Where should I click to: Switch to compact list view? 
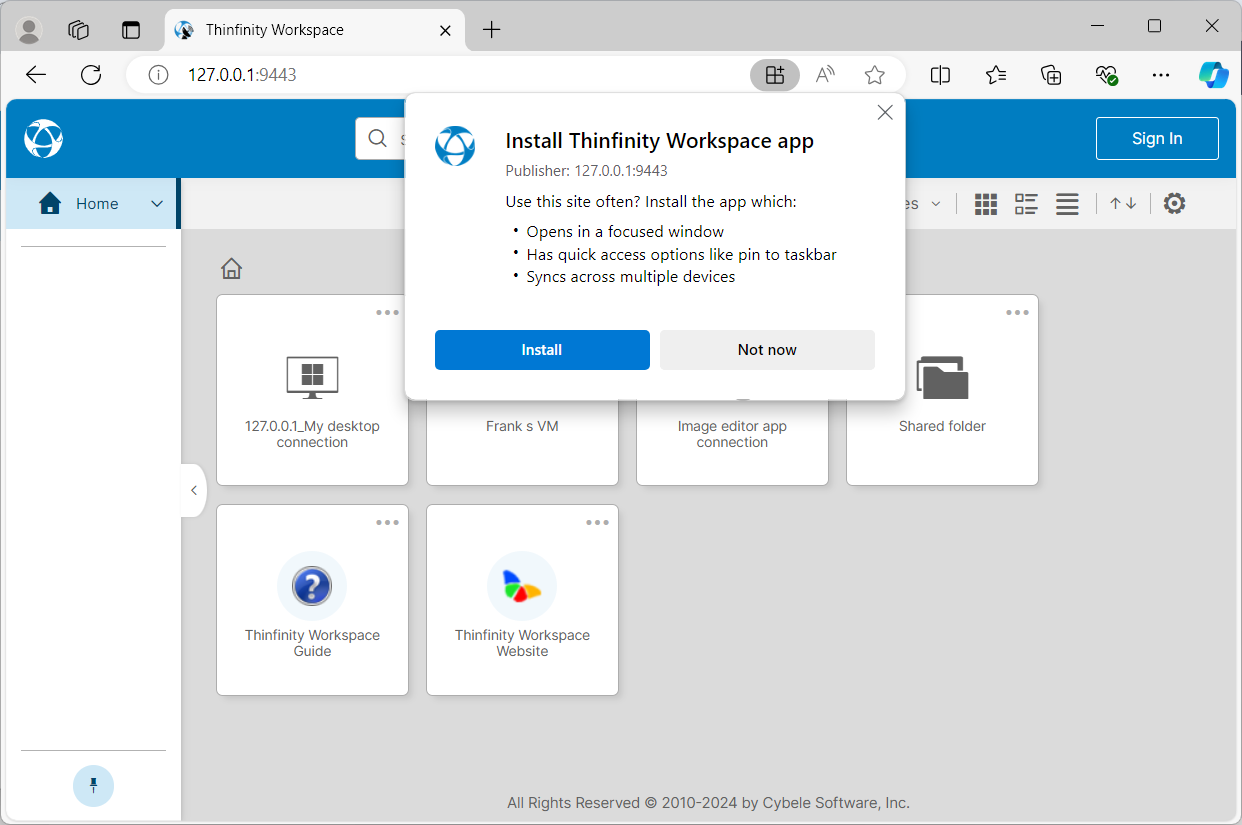pos(1067,204)
